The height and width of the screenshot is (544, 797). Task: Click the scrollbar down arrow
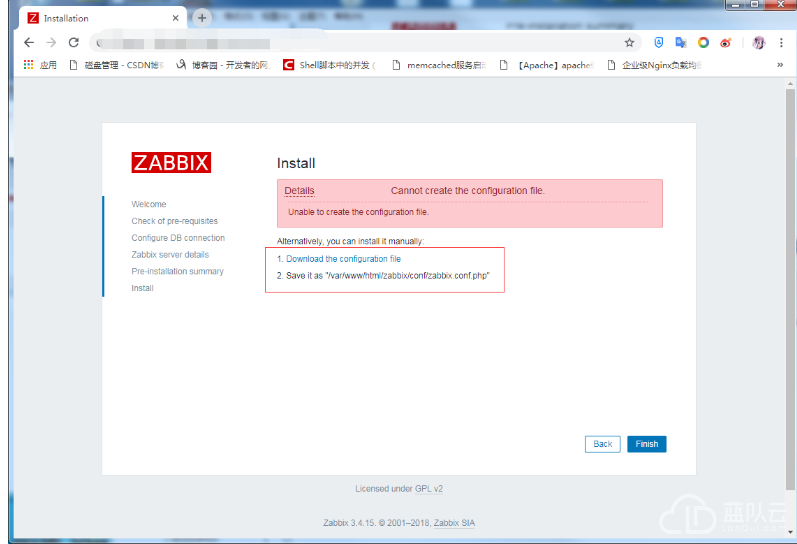(790, 532)
